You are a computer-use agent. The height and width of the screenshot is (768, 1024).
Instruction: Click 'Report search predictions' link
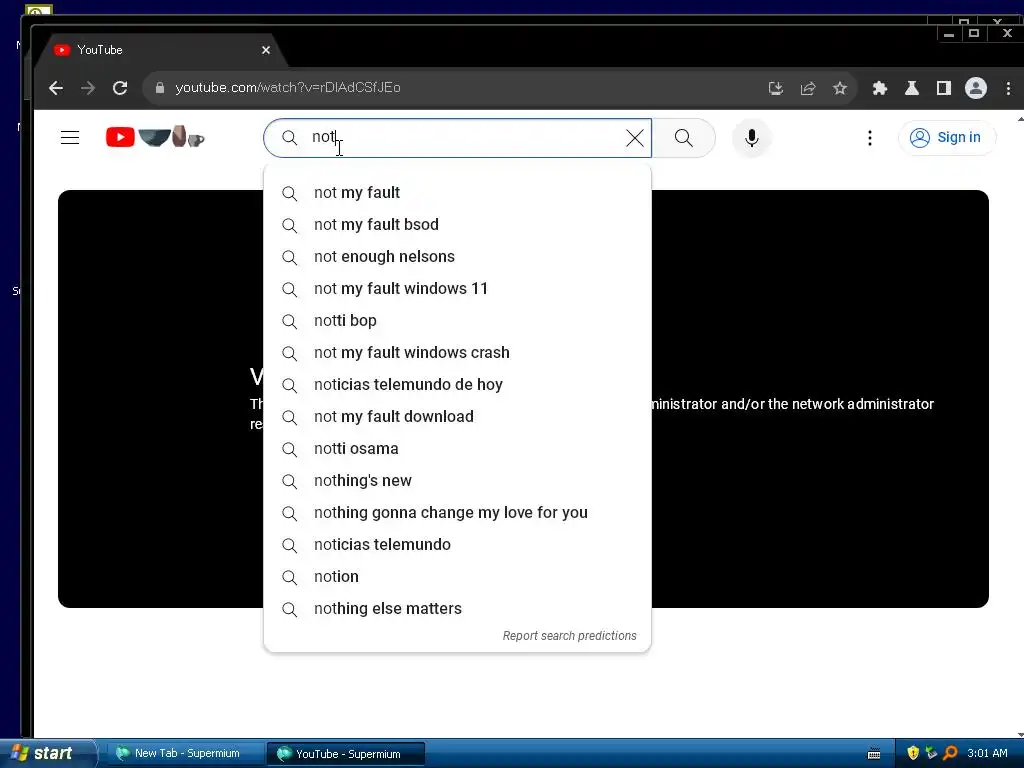coord(569,636)
